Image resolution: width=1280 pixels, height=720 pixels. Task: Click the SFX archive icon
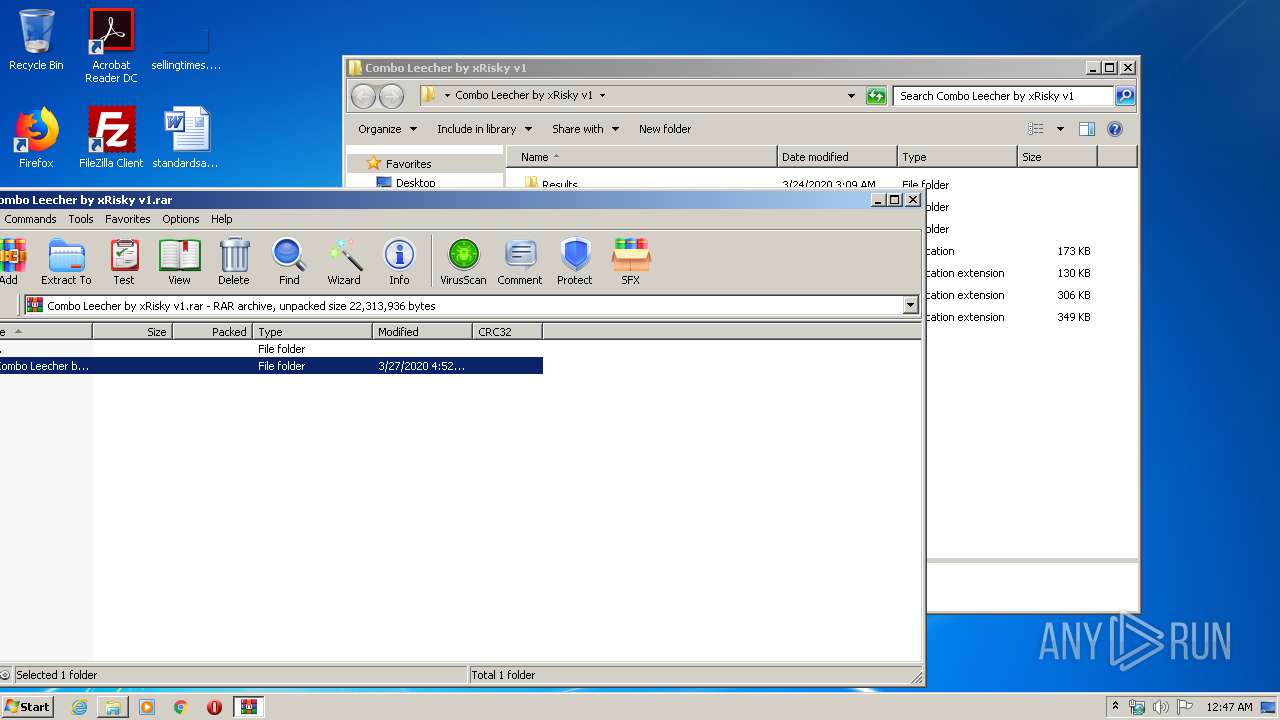[x=631, y=262]
